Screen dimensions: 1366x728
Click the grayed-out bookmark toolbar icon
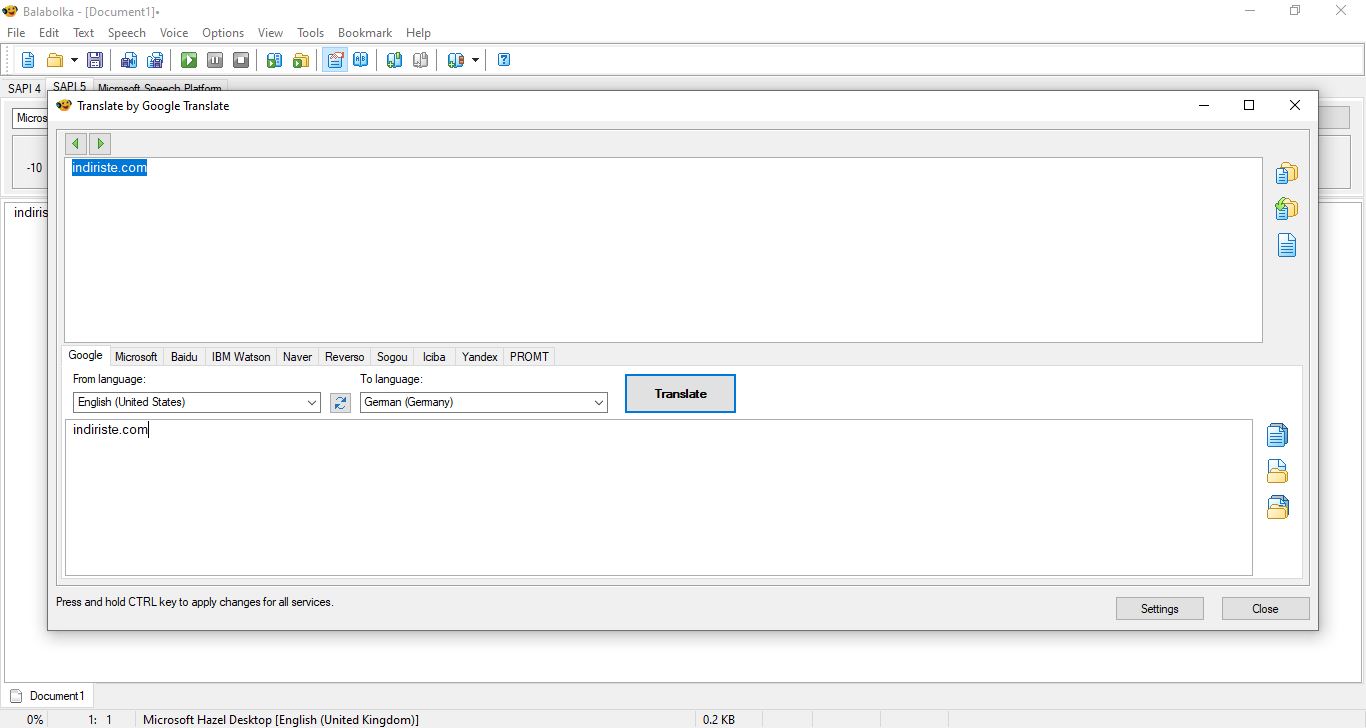(x=421, y=60)
